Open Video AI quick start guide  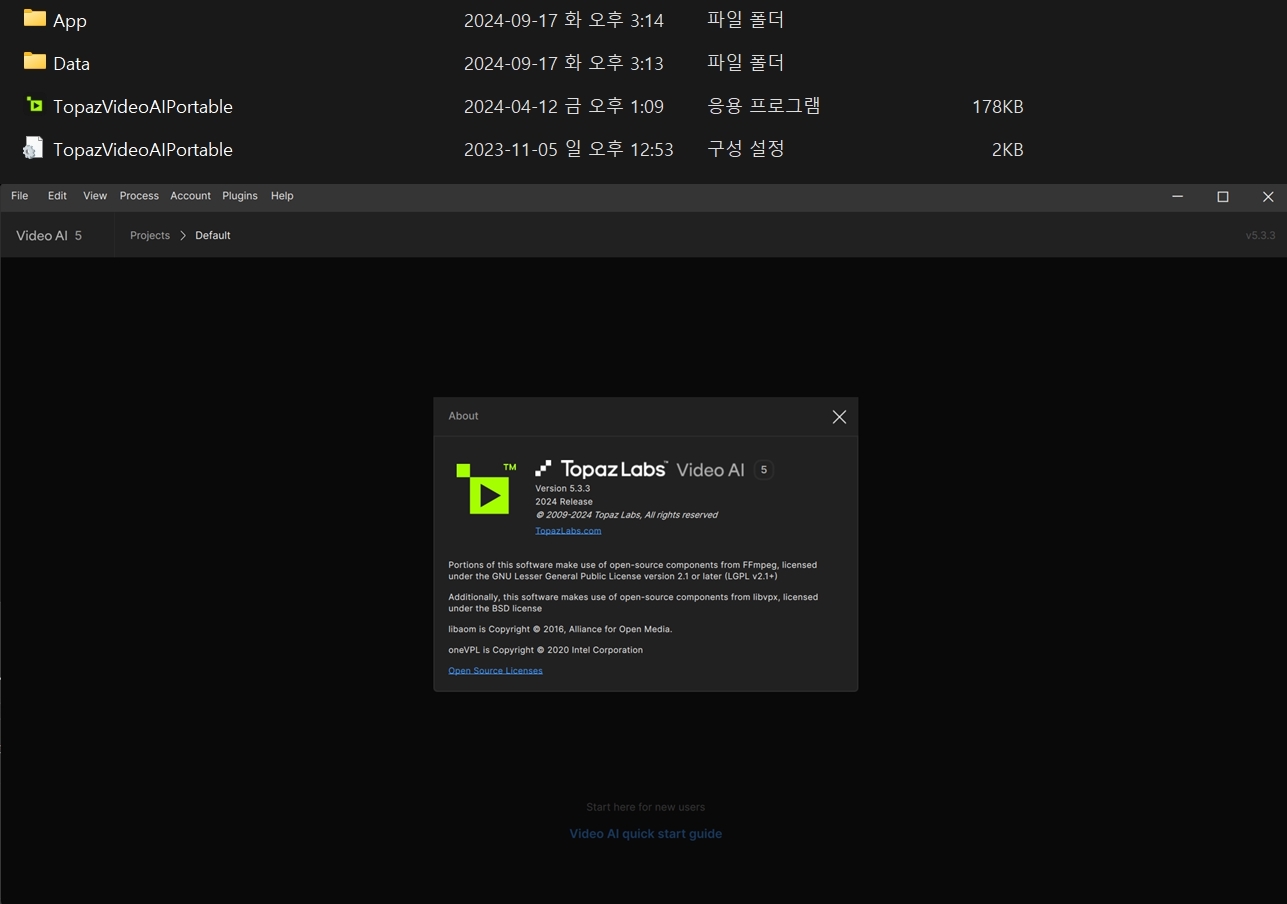pos(645,834)
